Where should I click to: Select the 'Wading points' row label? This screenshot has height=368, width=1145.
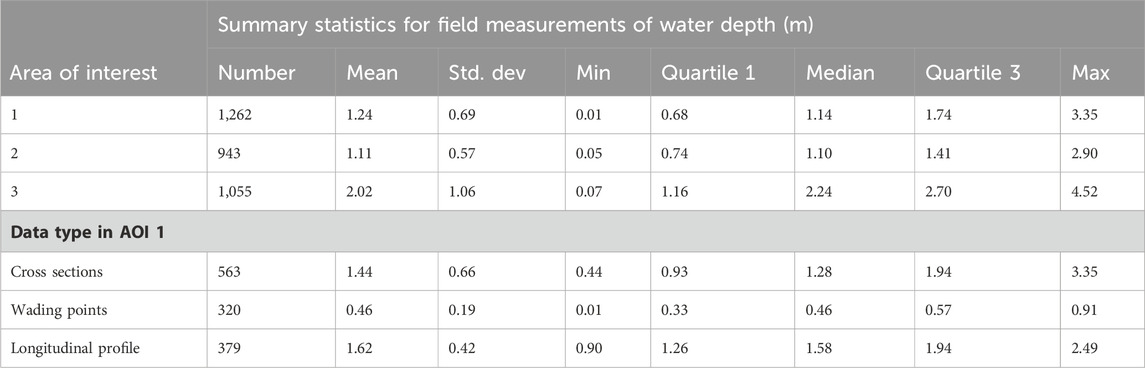point(58,310)
